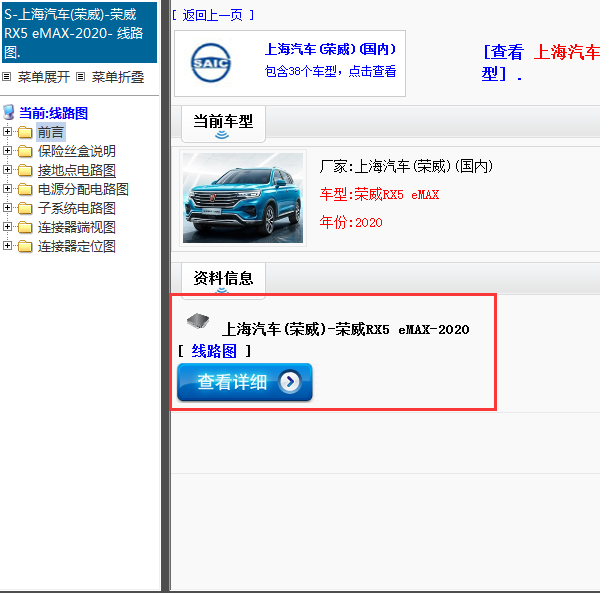
Task: Open the 上海汽车(荣威)(国内) brand link
Action: (330, 49)
